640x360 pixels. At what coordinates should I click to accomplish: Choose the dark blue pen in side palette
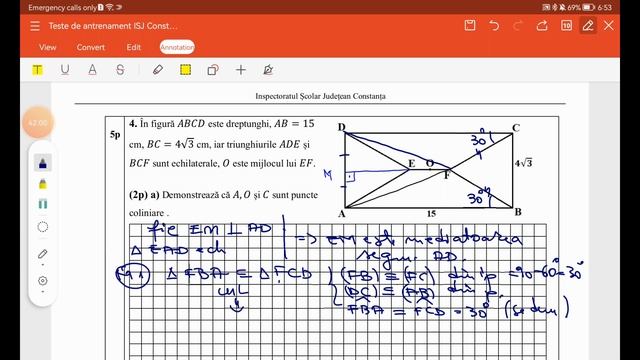(x=43, y=162)
